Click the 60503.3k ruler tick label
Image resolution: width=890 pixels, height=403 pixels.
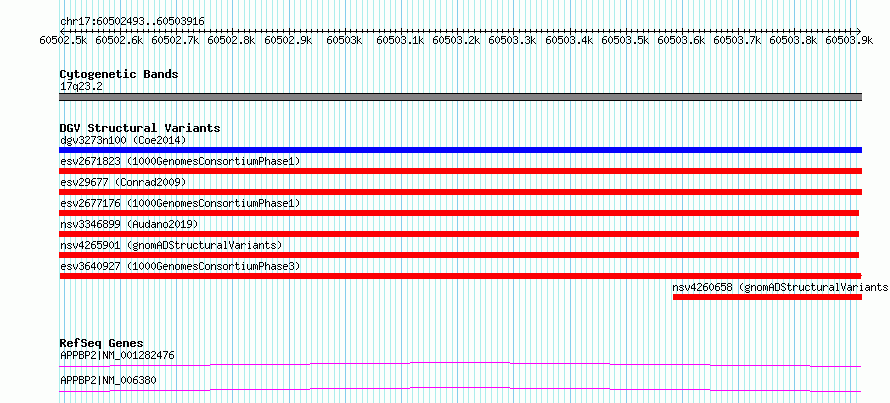[x=513, y=40]
